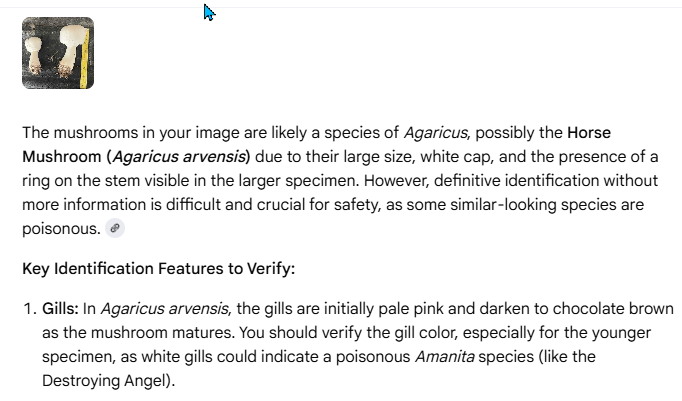The height and width of the screenshot is (401, 682).
Task: Click the list number "1."
Action: coord(28,309)
